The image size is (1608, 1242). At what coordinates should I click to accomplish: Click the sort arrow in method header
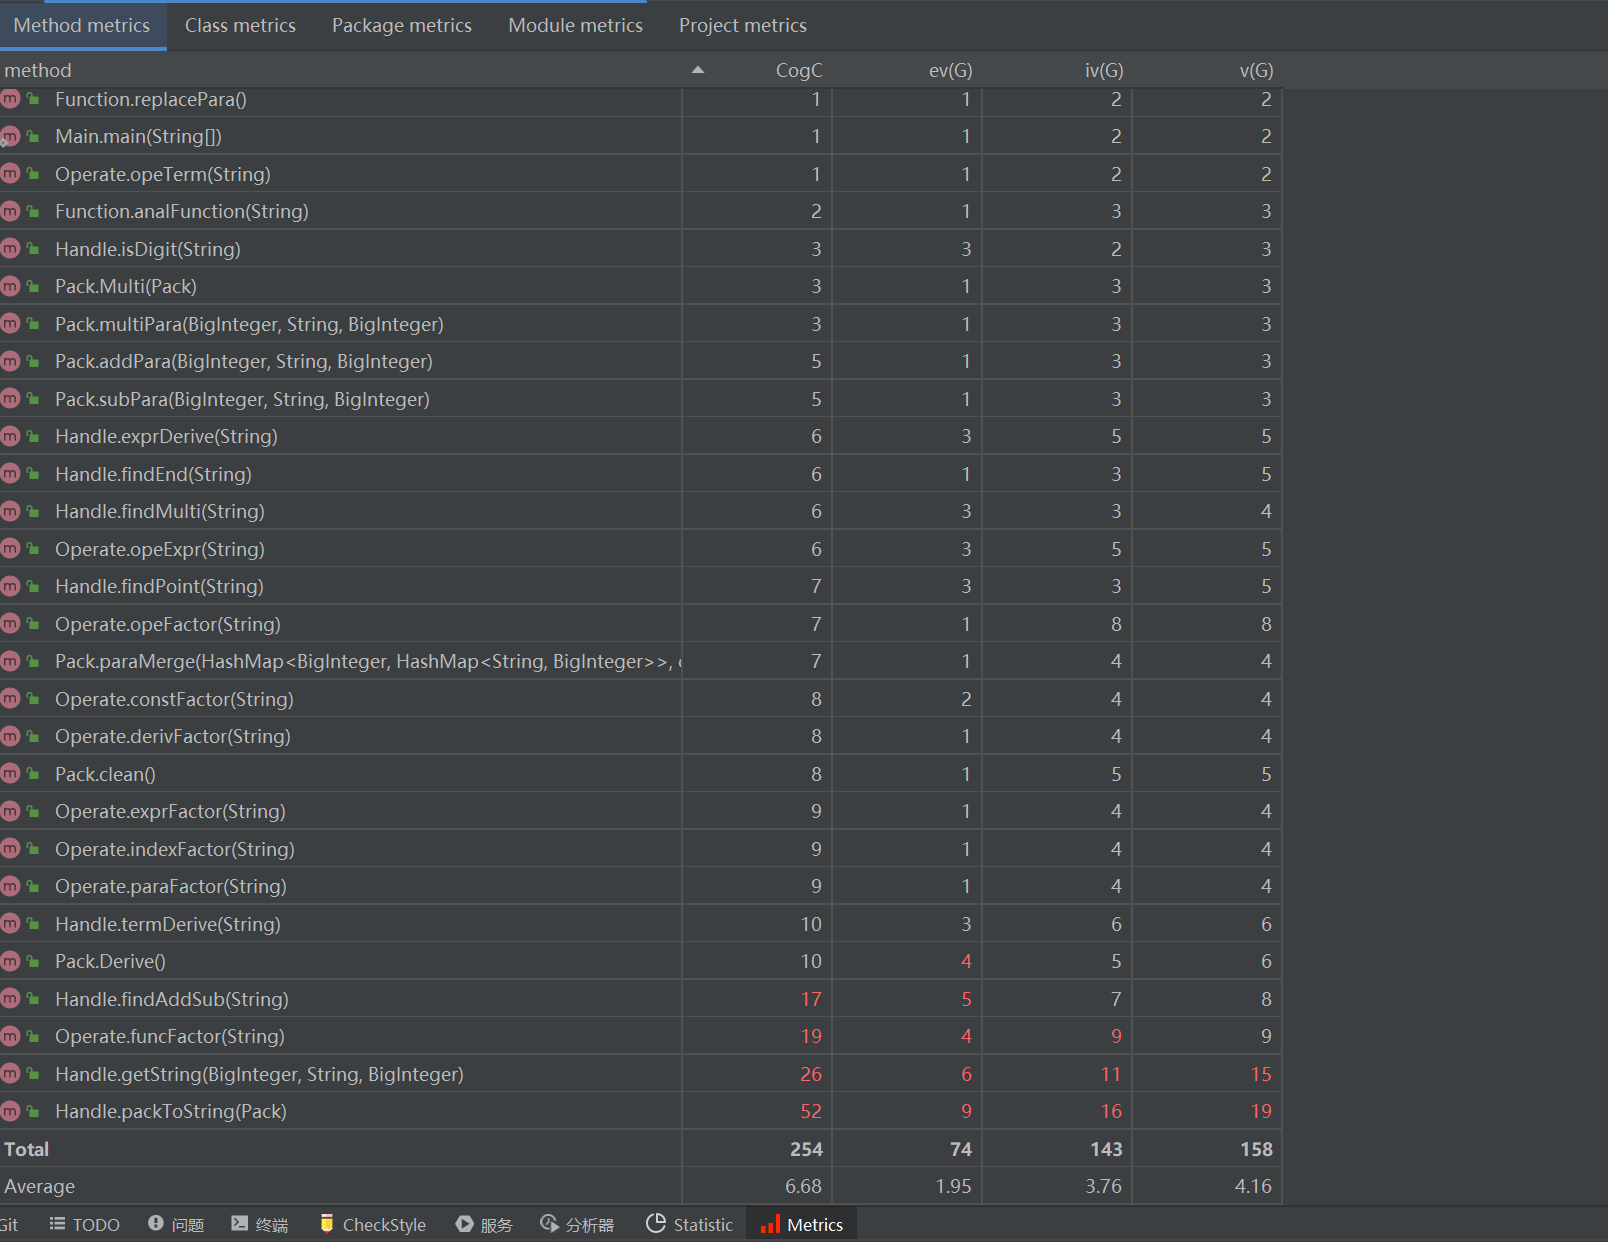(698, 70)
